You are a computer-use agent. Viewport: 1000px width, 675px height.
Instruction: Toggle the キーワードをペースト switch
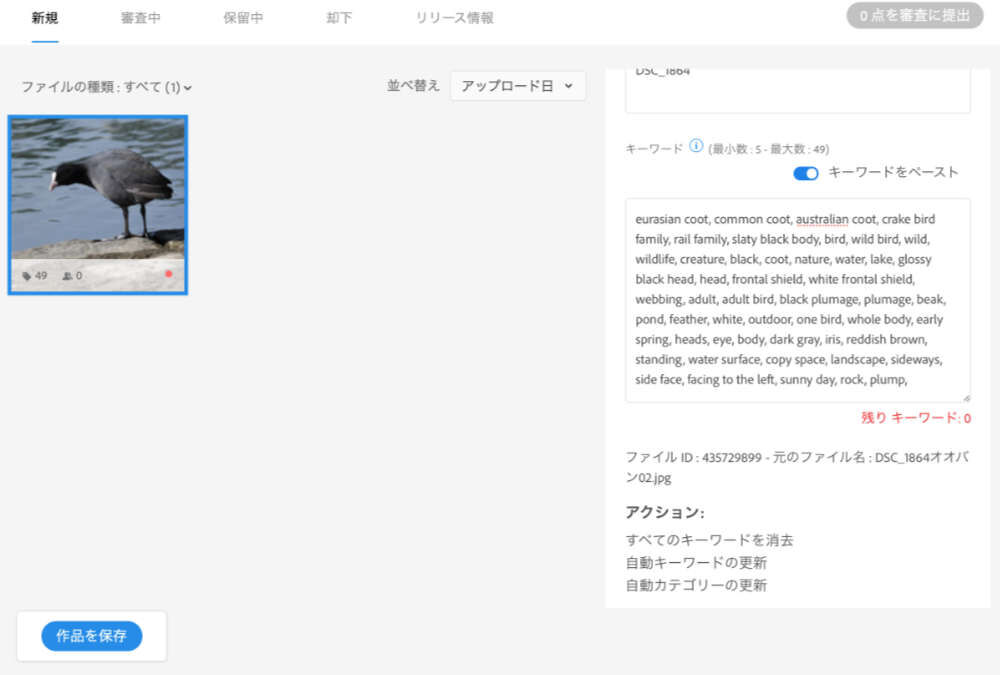805,173
